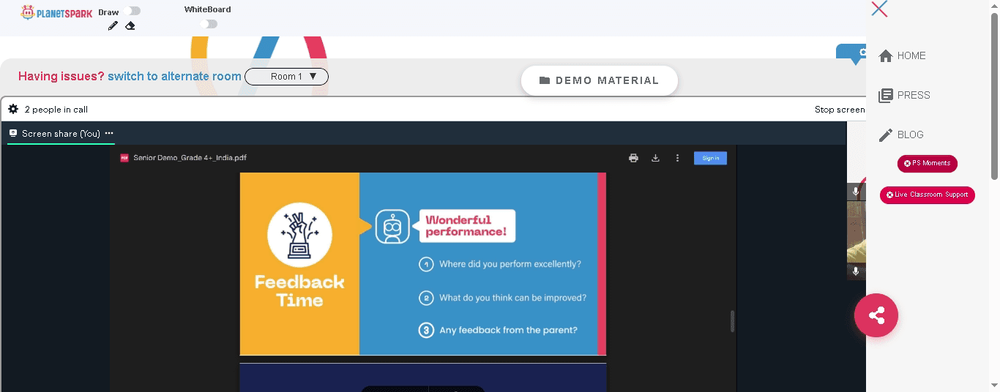Print the PDF document
The image size is (1000, 392).
pos(633,158)
